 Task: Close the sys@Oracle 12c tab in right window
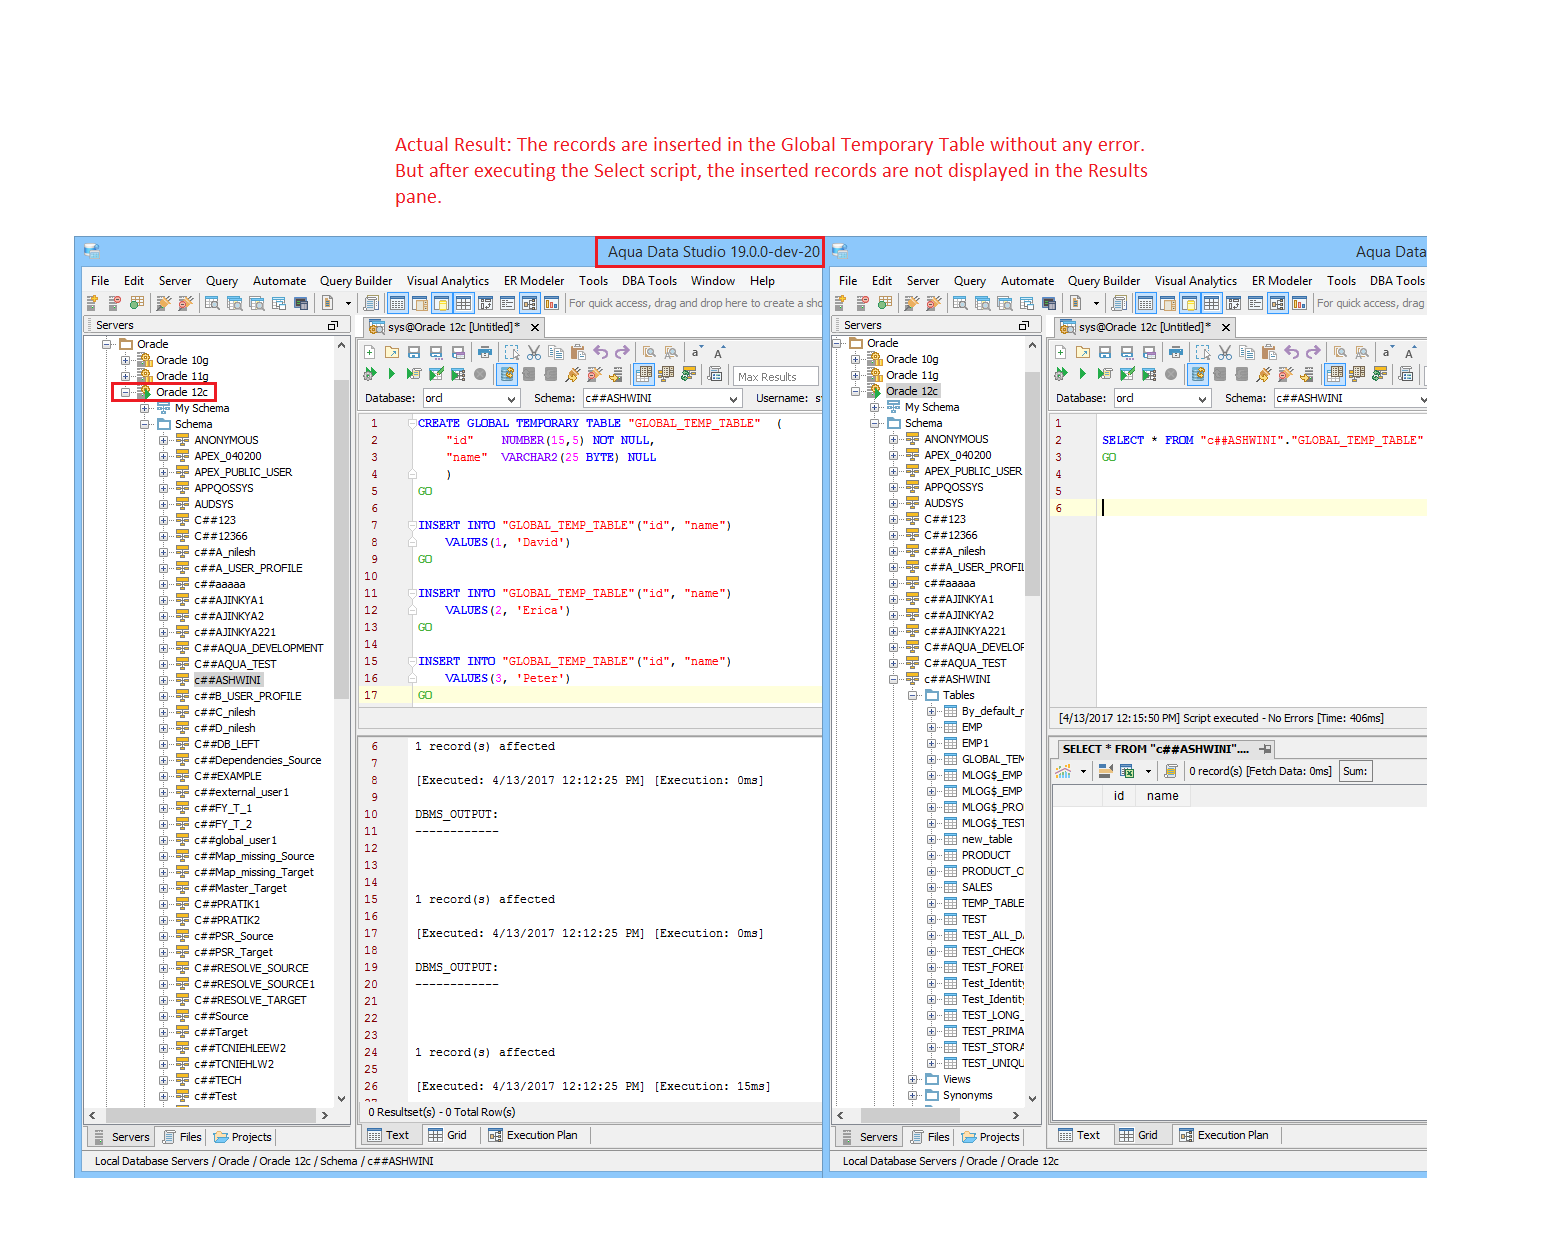(x=1226, y=327)
